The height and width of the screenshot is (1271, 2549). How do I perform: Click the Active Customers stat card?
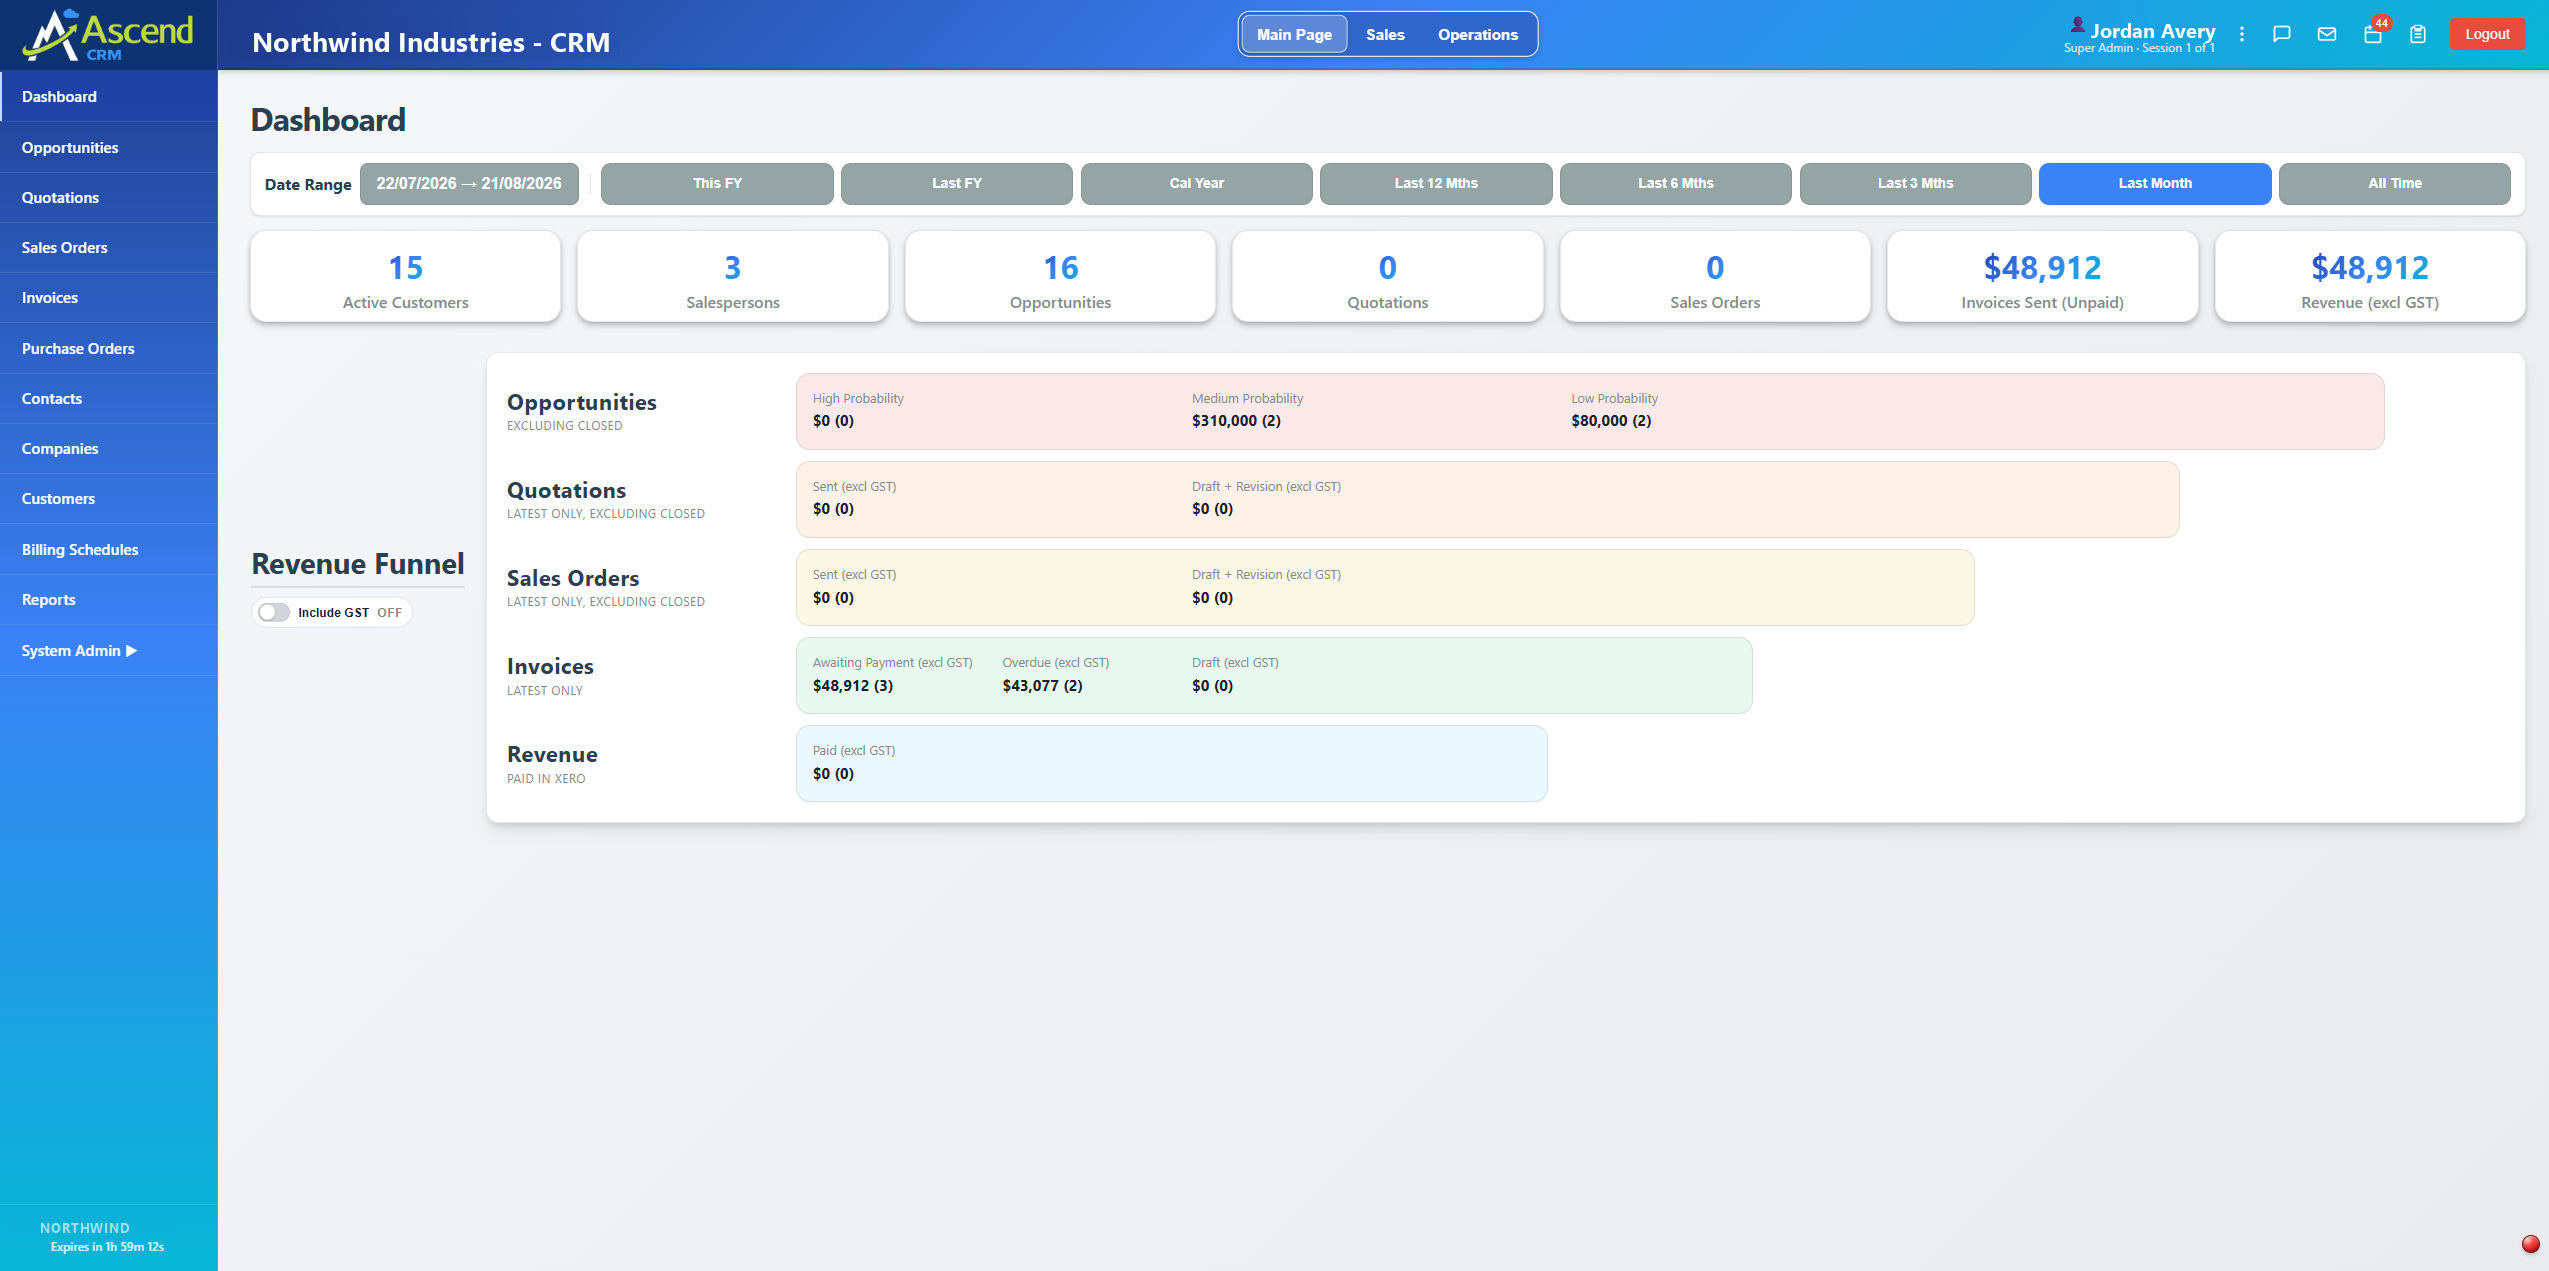click(x=405, y=277)
